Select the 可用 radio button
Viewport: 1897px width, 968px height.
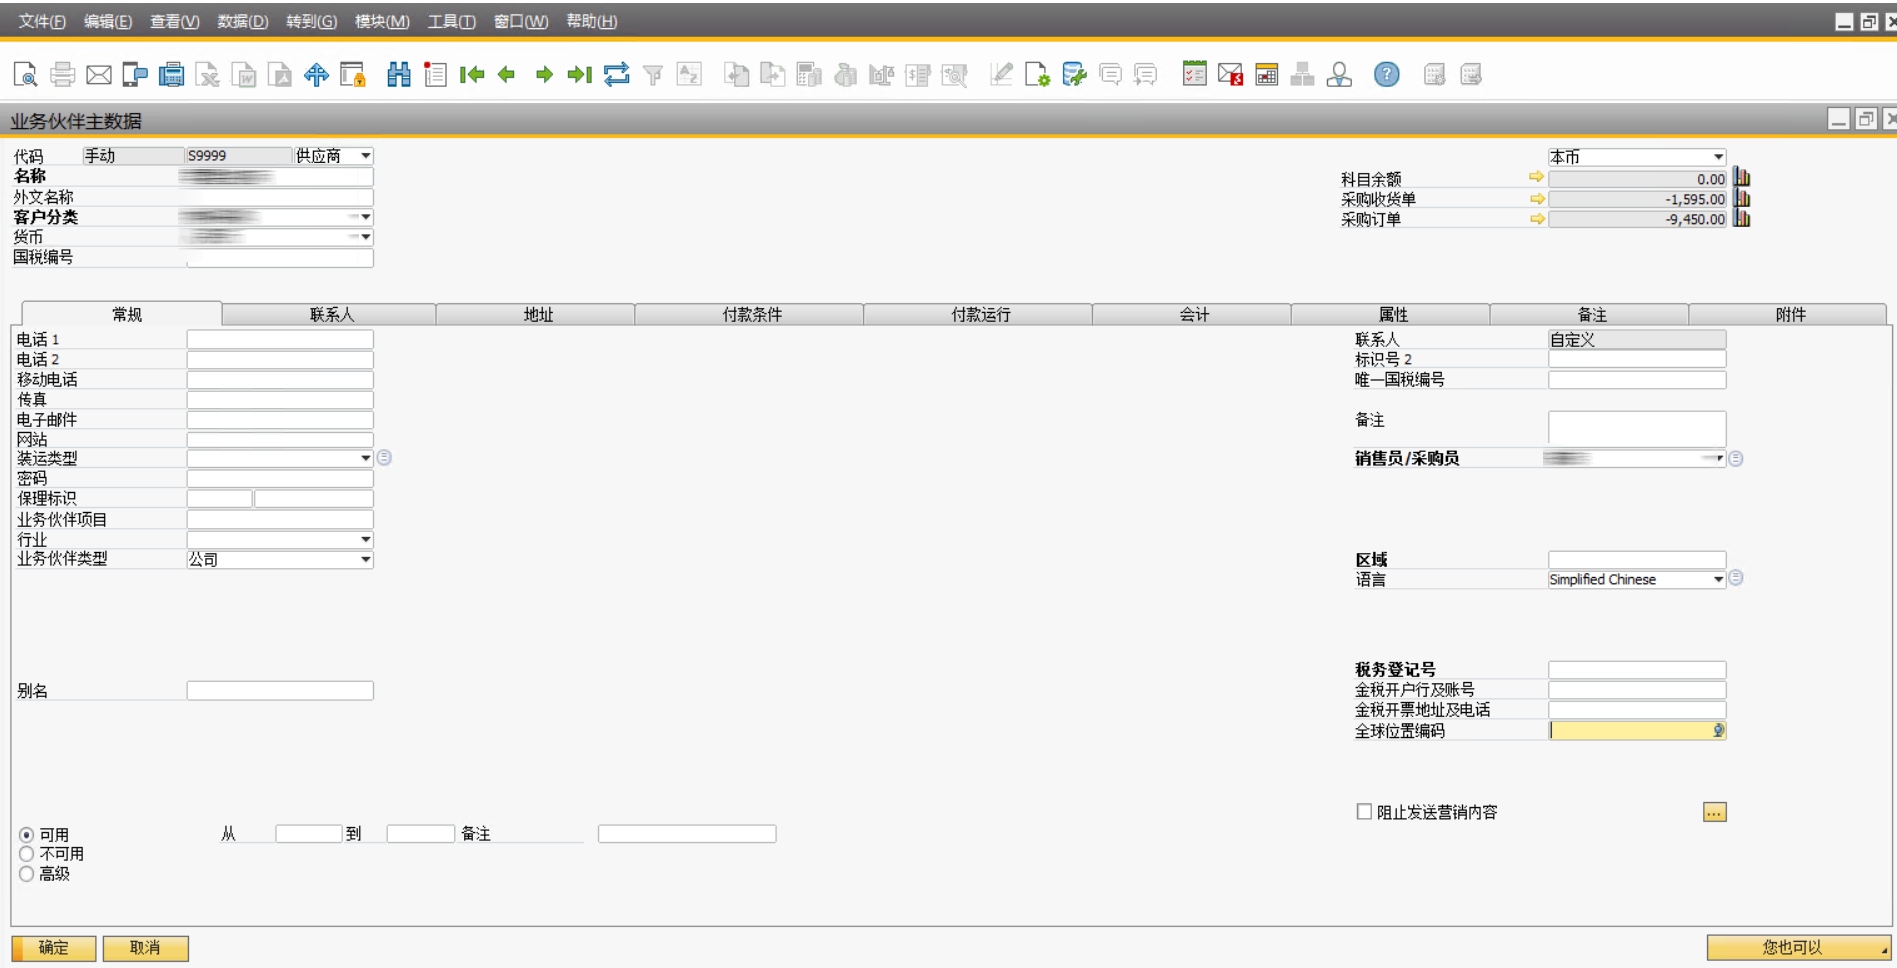(27, 835)
